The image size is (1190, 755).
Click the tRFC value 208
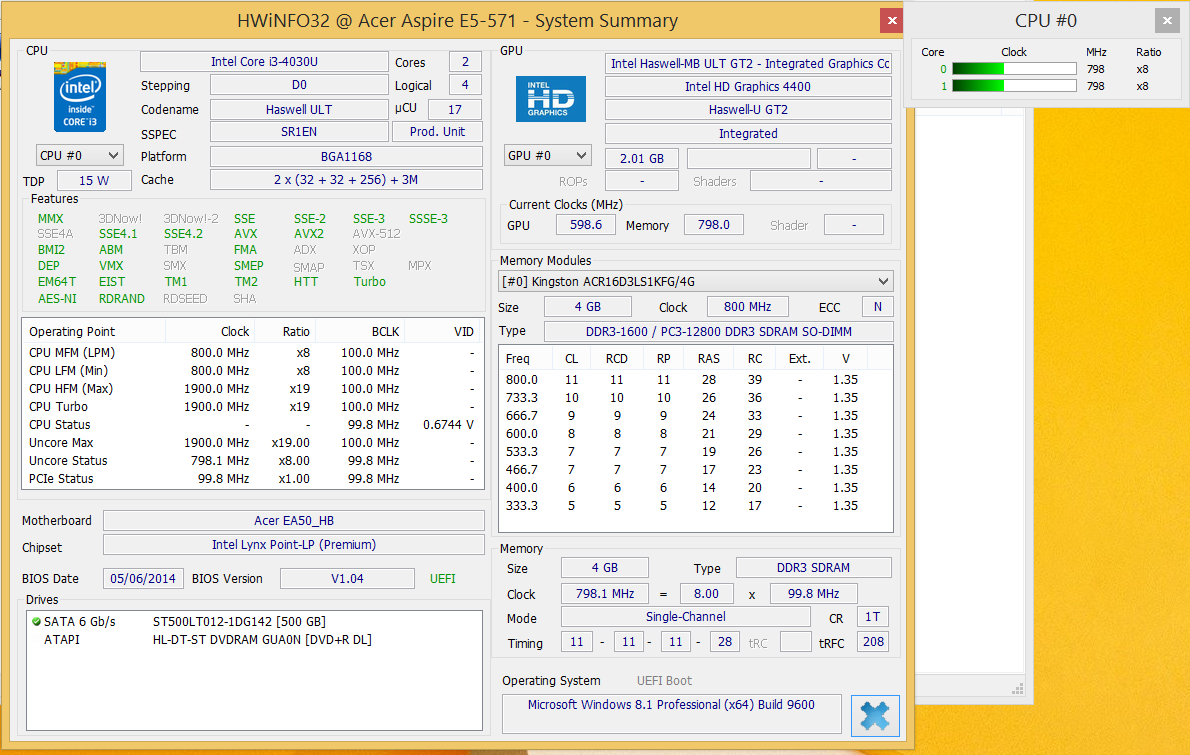pyautogui.click(x=873, y=641)
